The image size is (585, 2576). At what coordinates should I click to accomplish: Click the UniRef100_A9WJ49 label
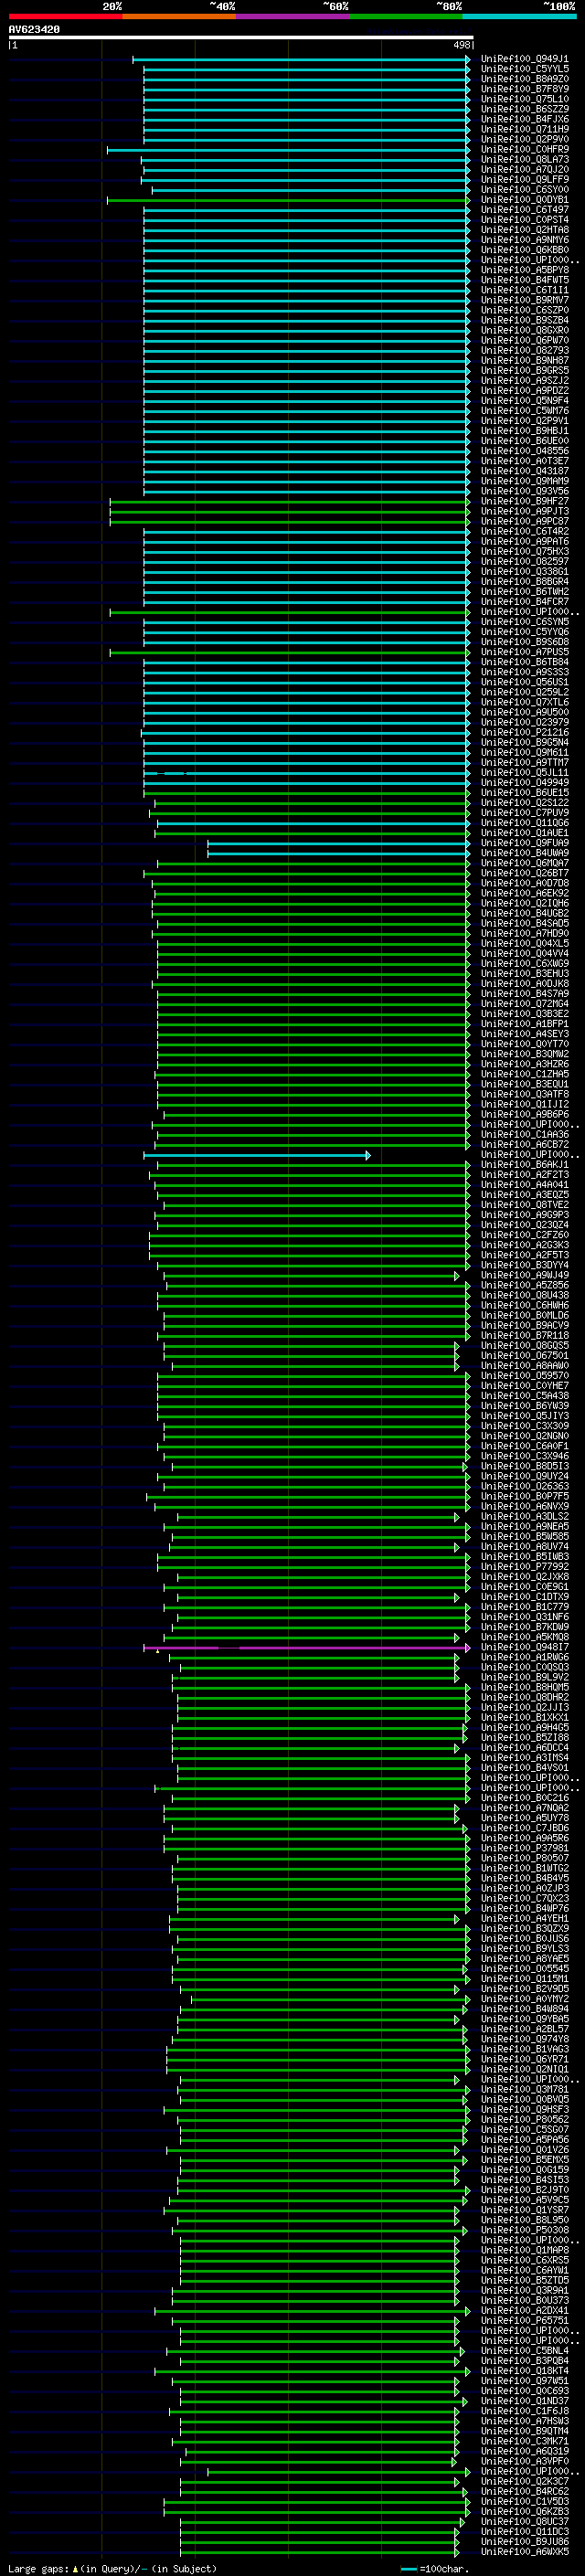(x=524, y=1275)
